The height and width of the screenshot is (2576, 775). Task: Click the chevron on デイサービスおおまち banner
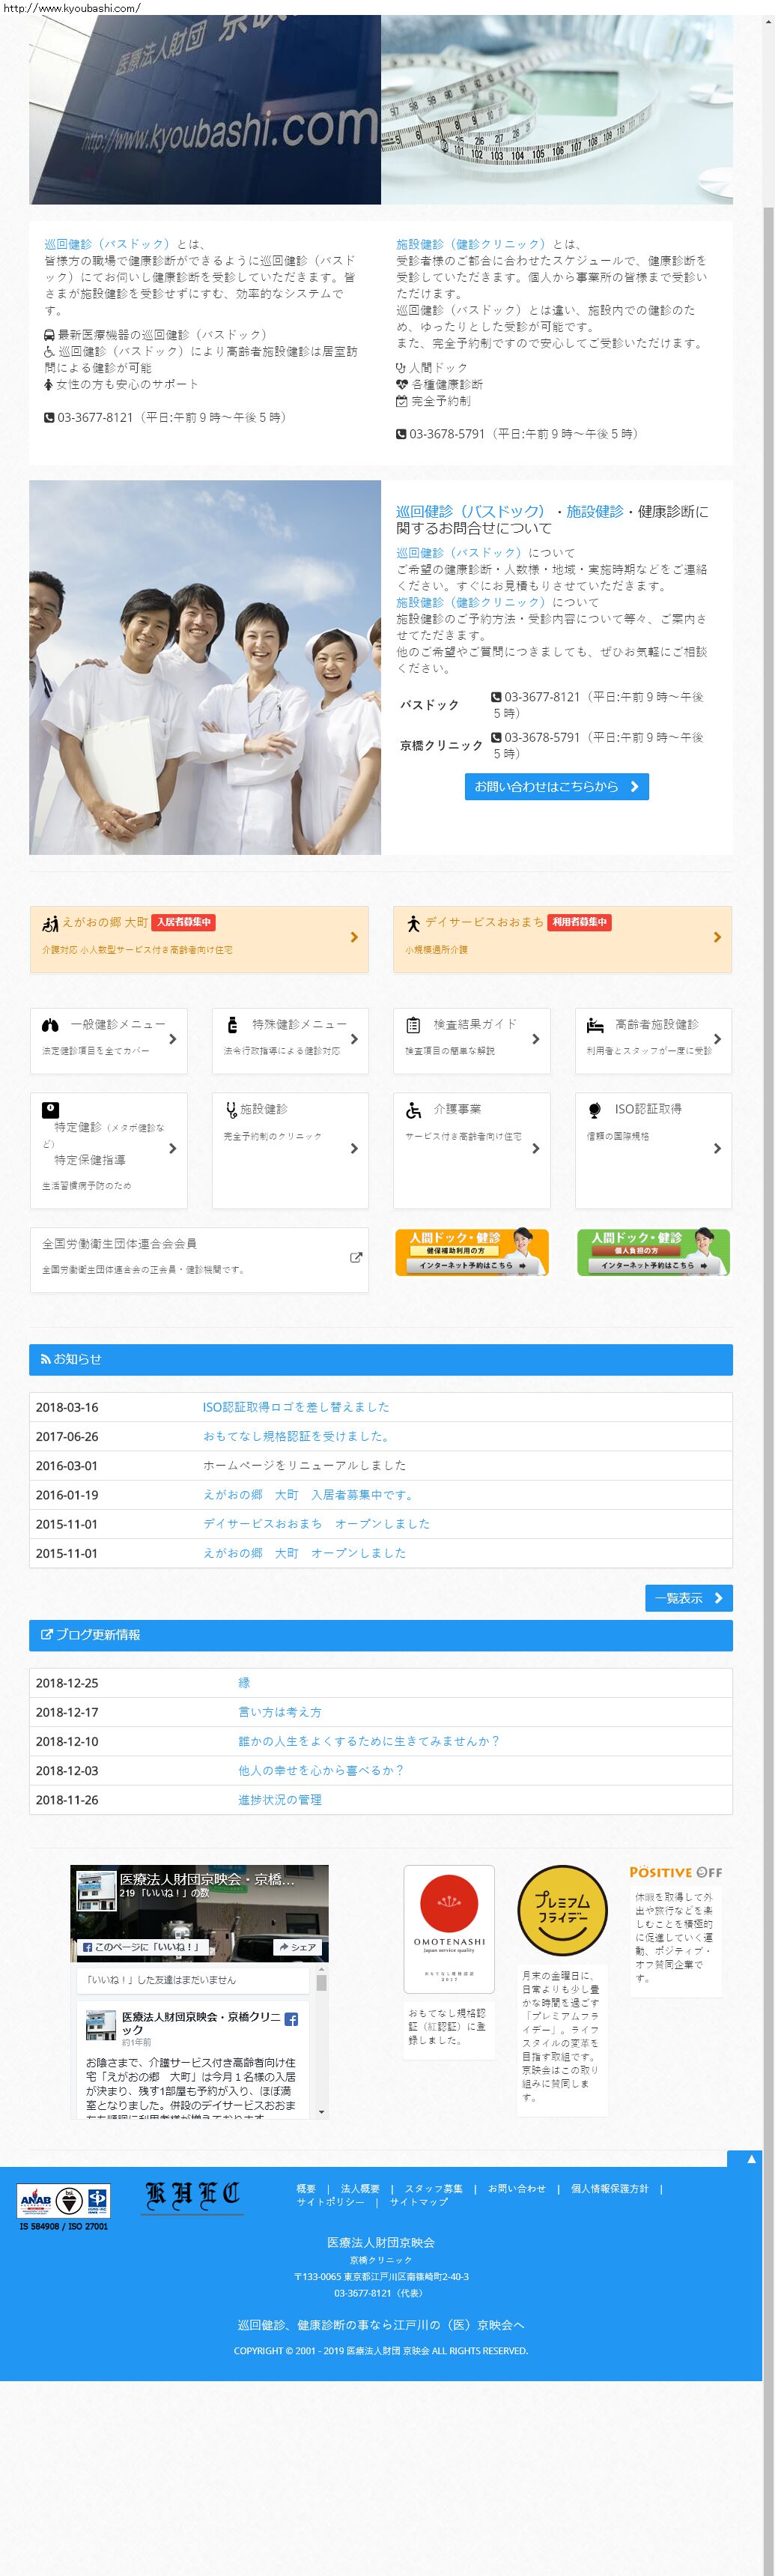pos(717,937)
